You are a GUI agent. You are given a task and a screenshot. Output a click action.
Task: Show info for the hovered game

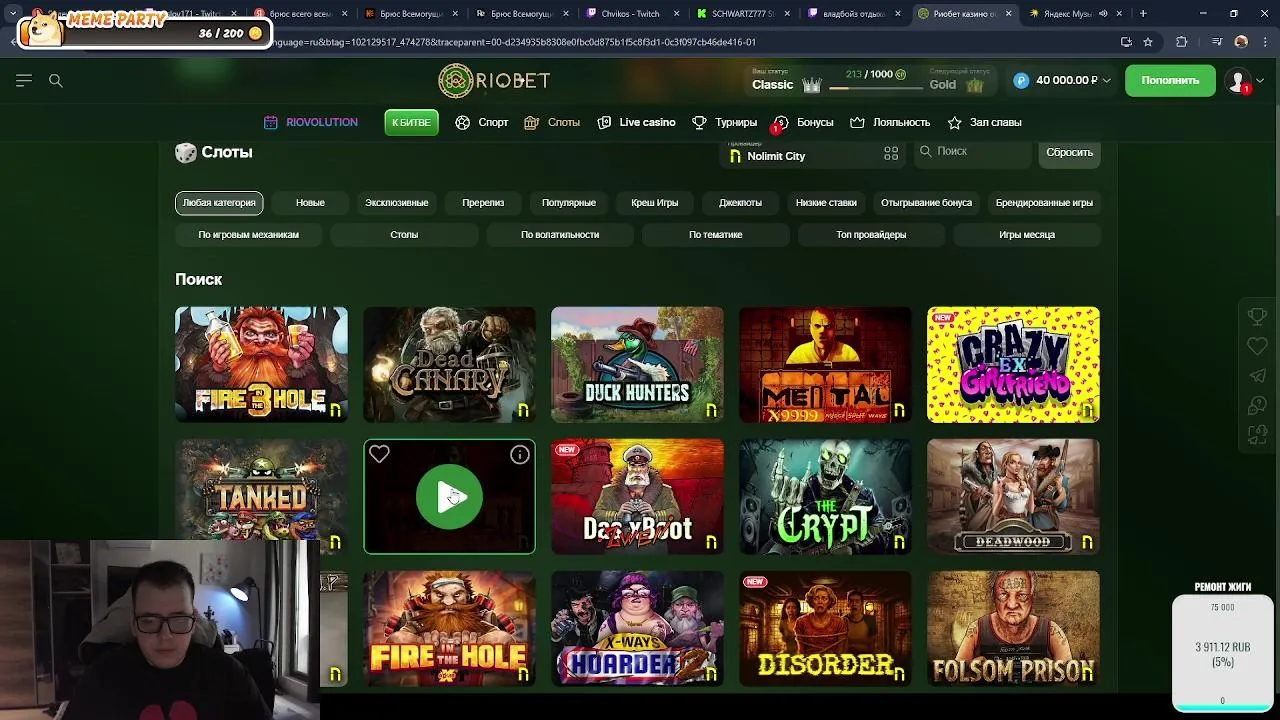[x=520, y=455]
